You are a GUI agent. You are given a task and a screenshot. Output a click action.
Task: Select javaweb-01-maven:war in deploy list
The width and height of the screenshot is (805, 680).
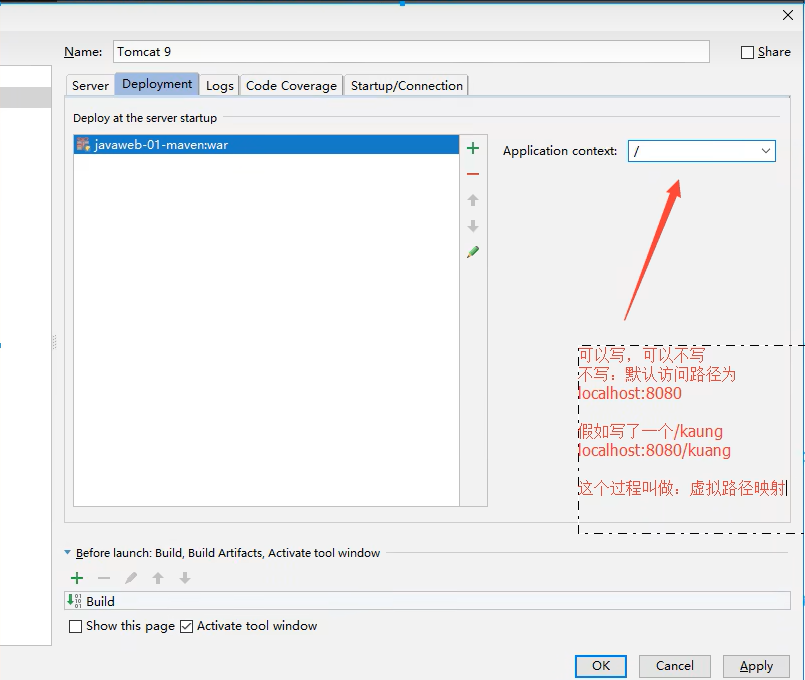click(x=266, y=145)
